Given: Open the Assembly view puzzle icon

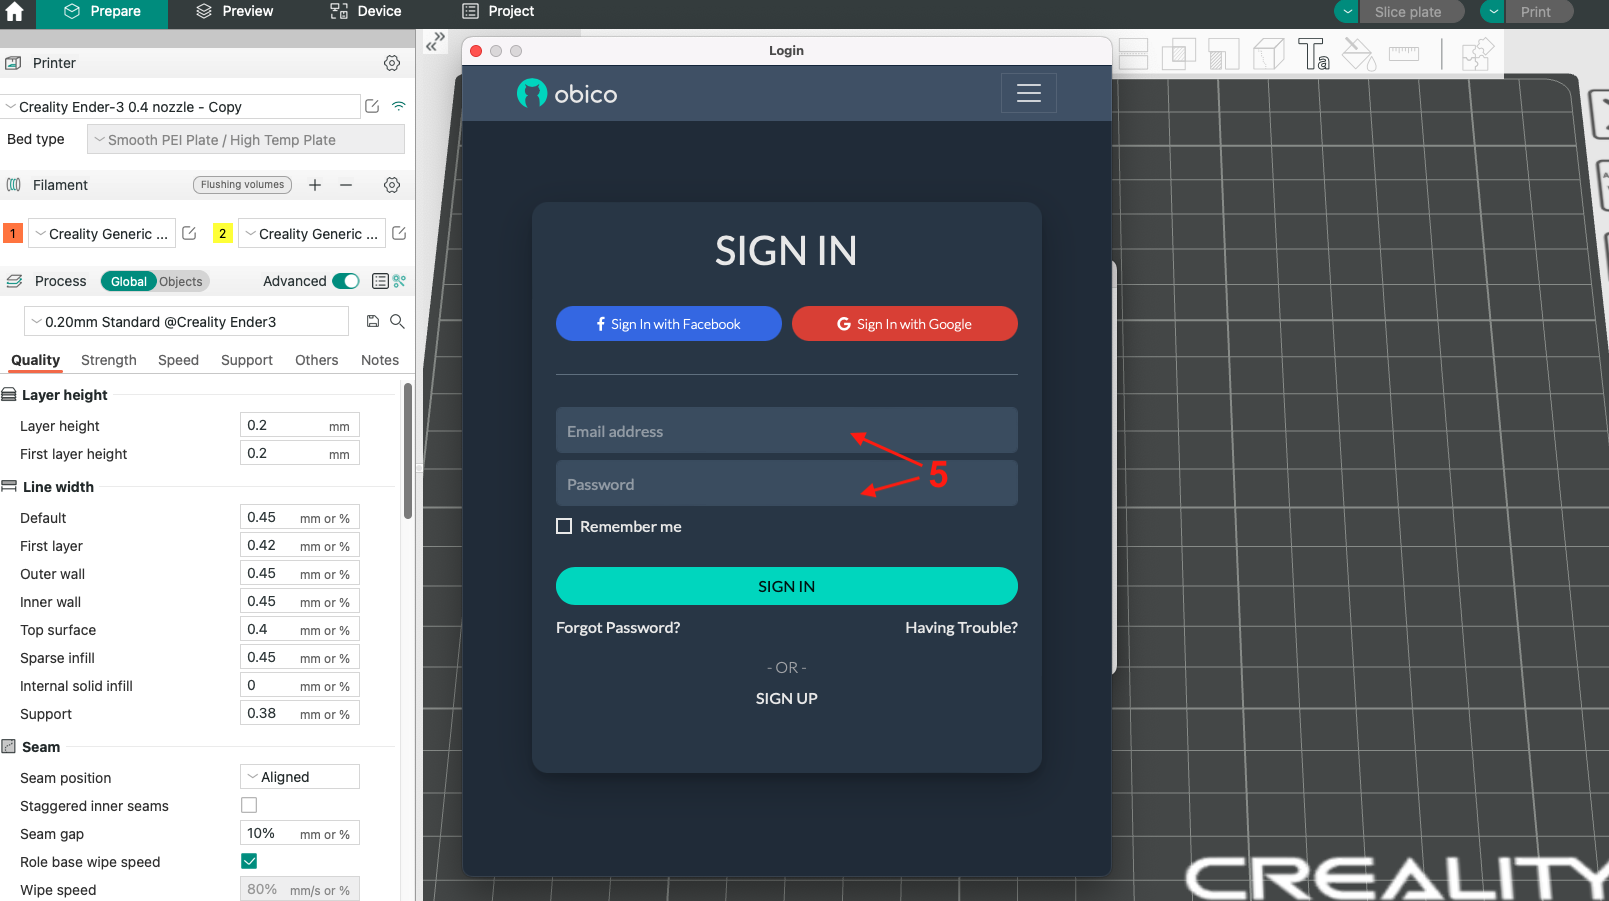Looking at the screenshot, I should coord(1477,54).
